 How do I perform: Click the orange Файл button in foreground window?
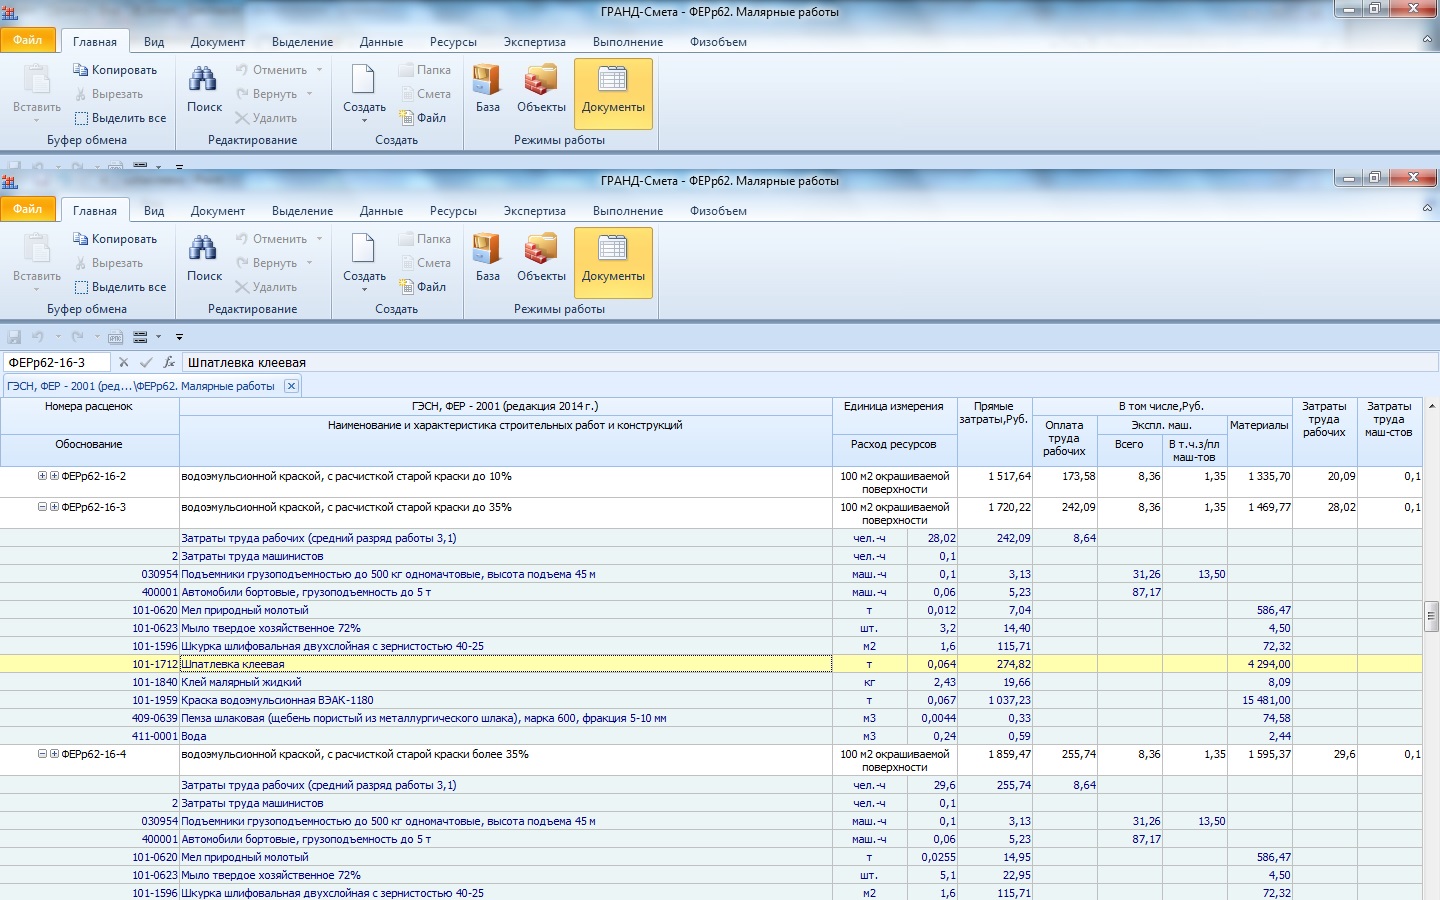point(27,210)
